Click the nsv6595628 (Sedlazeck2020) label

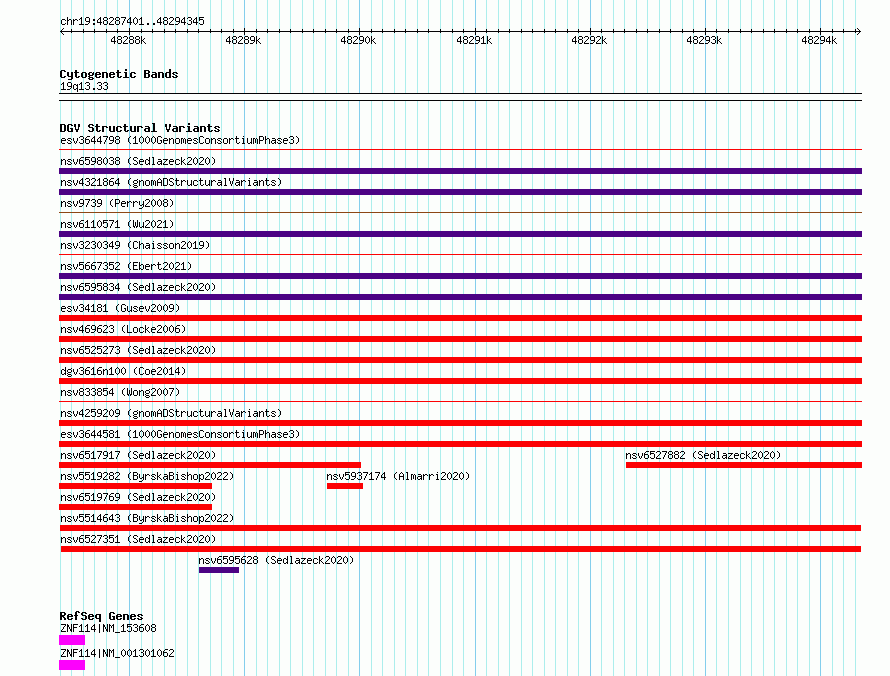276,560
